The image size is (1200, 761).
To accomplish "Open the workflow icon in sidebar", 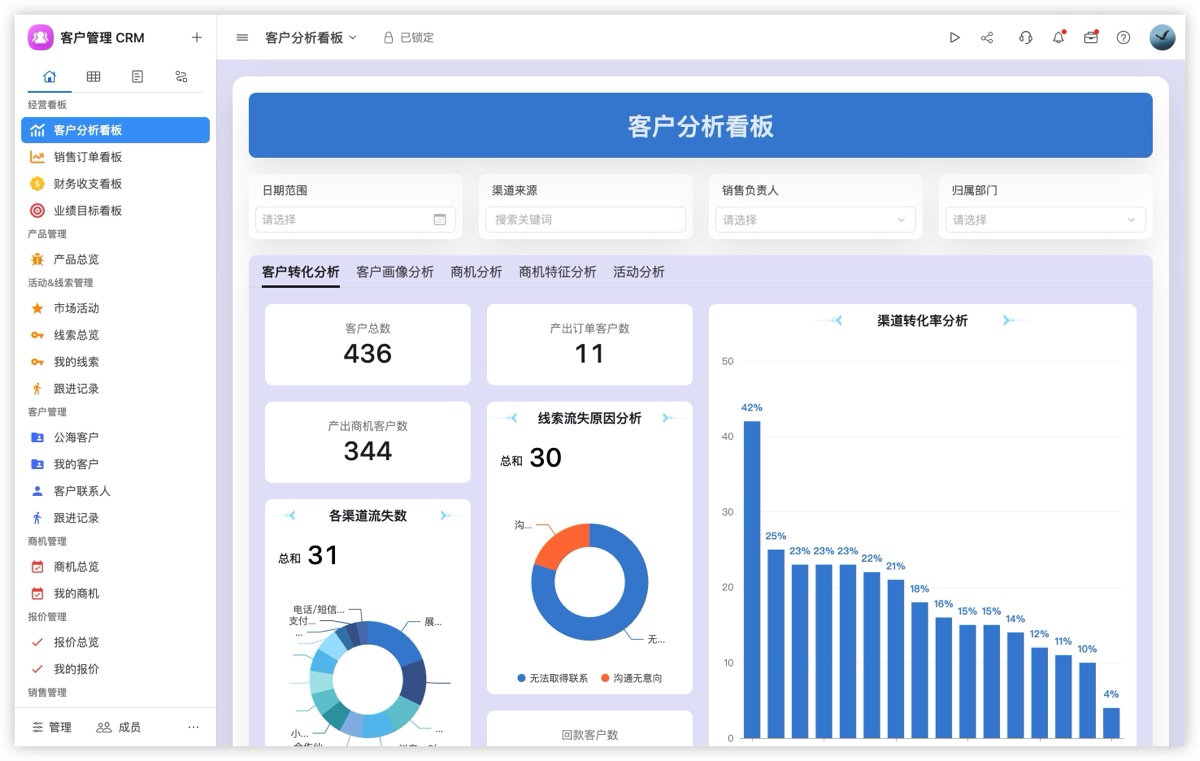I will (181, 76).
